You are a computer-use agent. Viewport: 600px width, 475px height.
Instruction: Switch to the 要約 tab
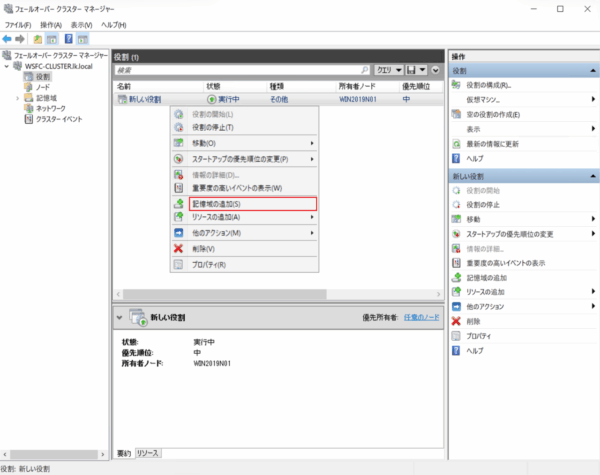124,453
